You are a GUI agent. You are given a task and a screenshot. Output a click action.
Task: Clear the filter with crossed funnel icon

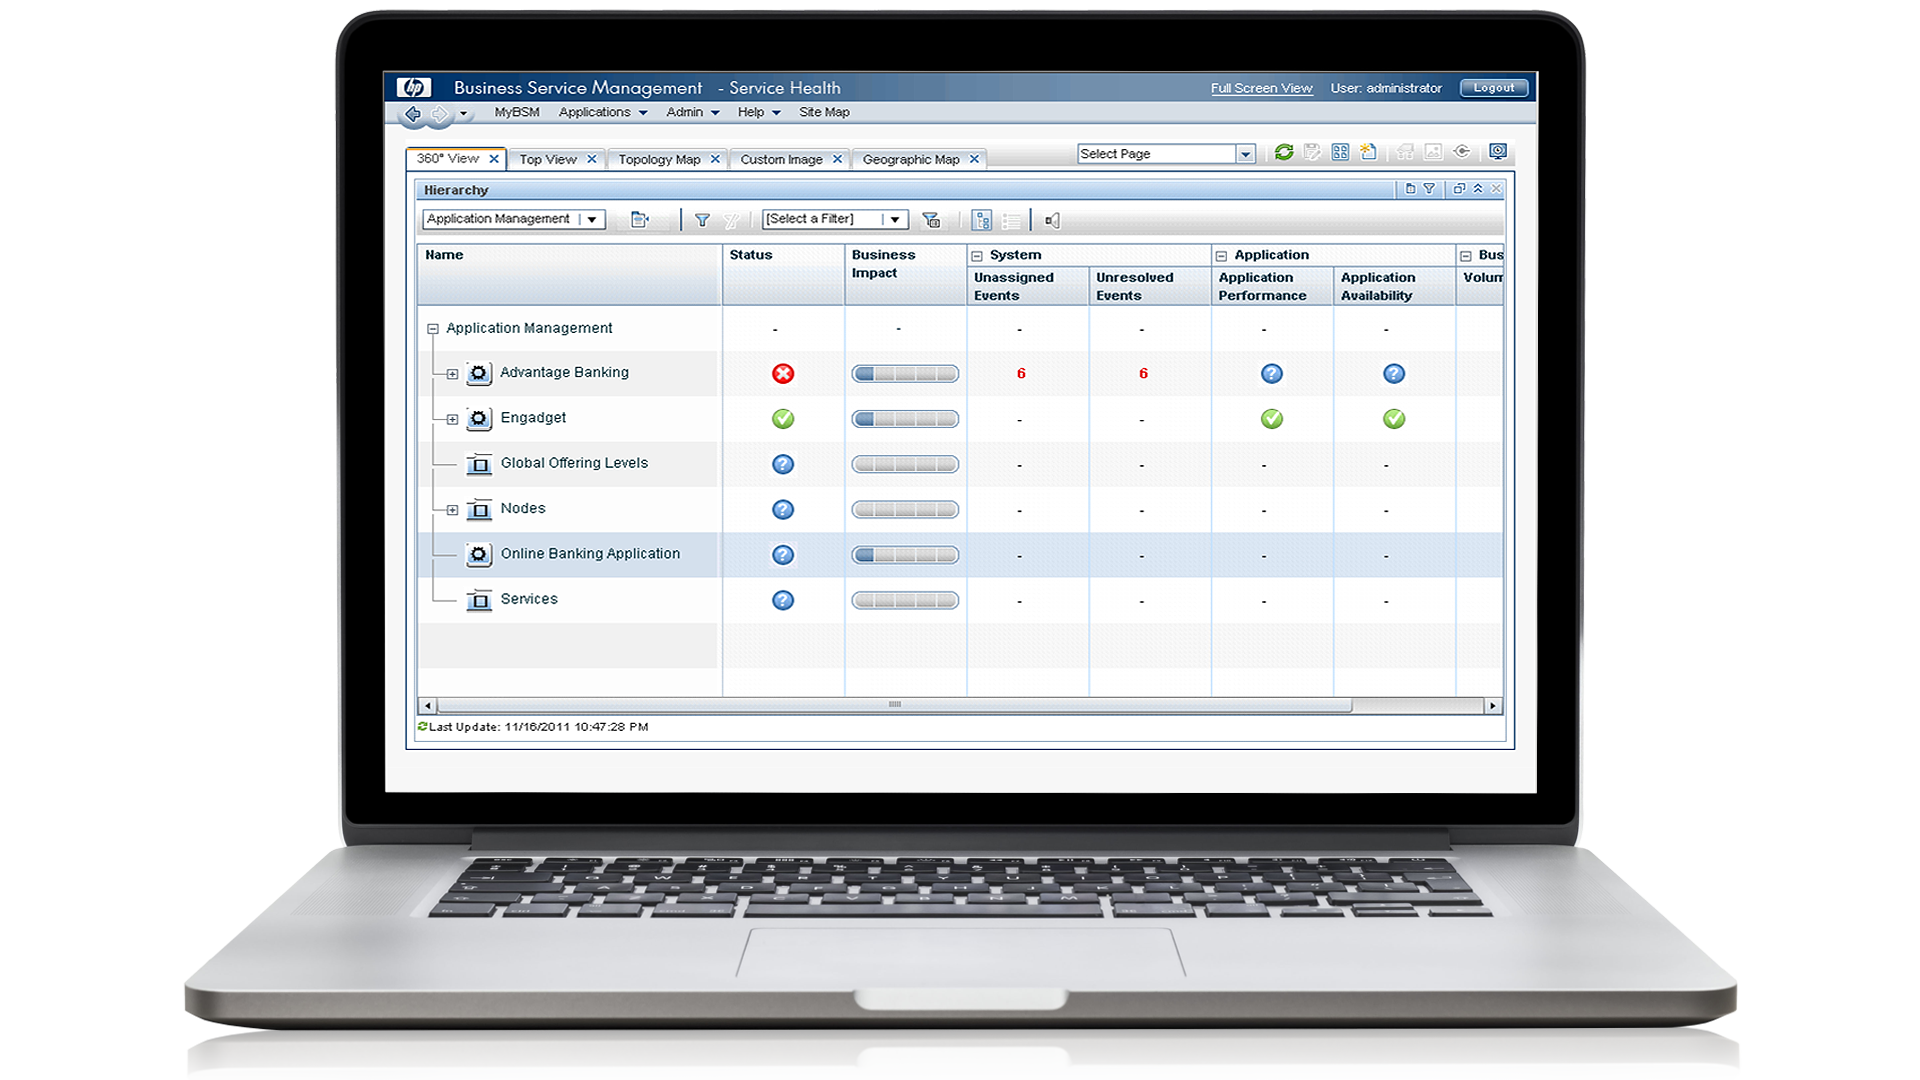click(731, 220)
